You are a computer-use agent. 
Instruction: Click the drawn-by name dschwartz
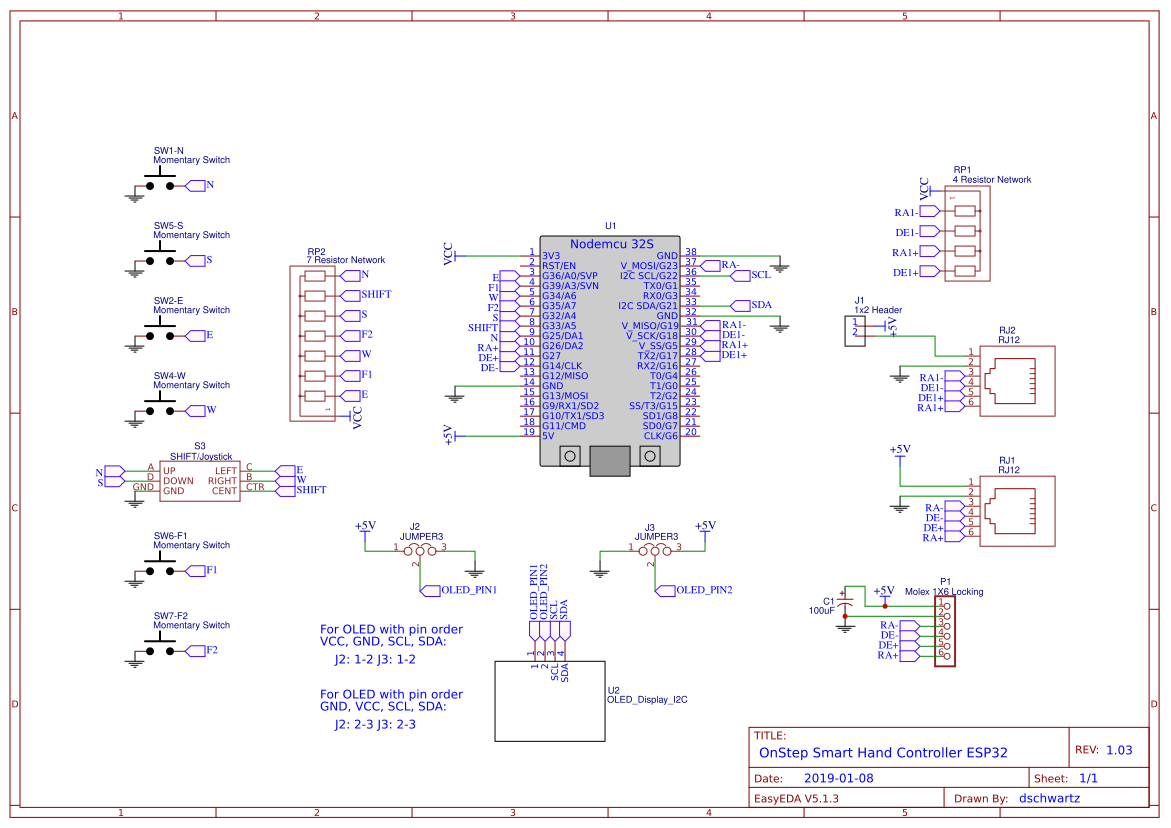[1049, 798]
